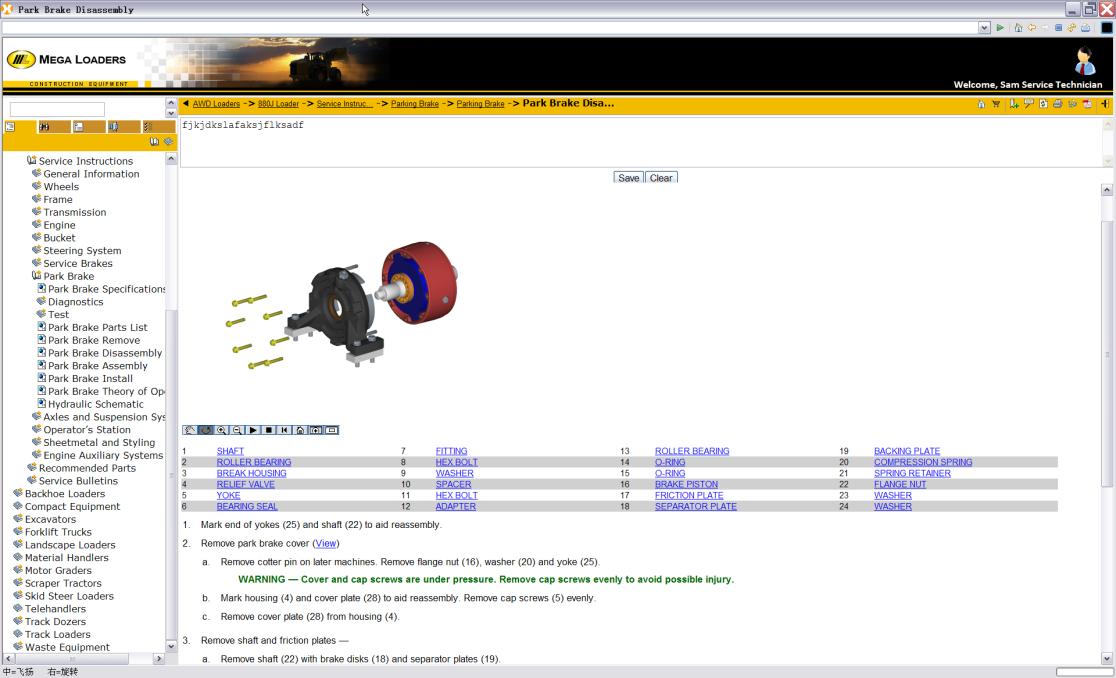Open the address bar dropdown
Screen dimensions: 1116x678
coord(985,28)
